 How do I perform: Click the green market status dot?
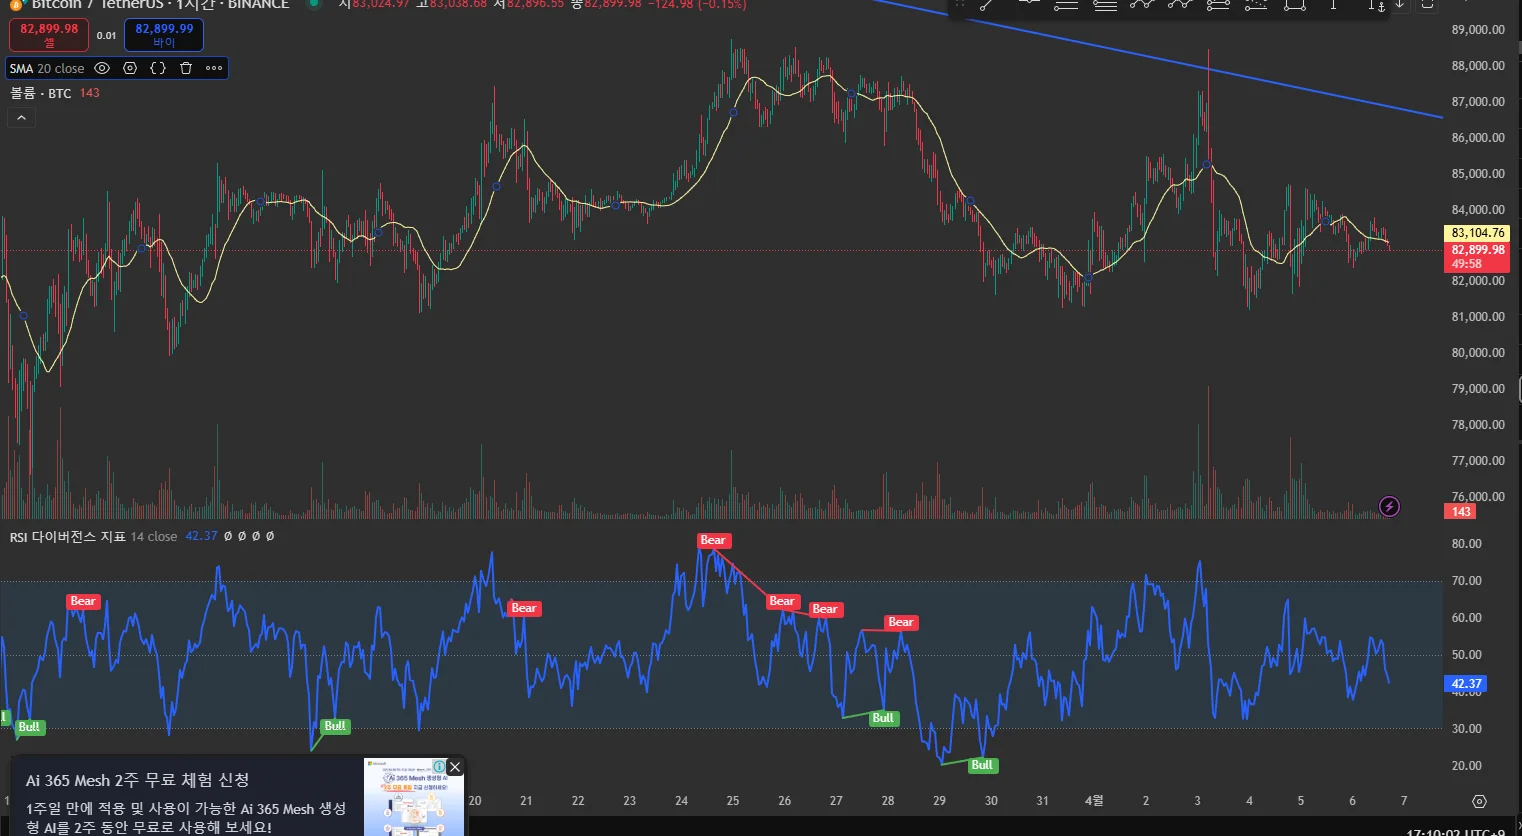[314, 3]
